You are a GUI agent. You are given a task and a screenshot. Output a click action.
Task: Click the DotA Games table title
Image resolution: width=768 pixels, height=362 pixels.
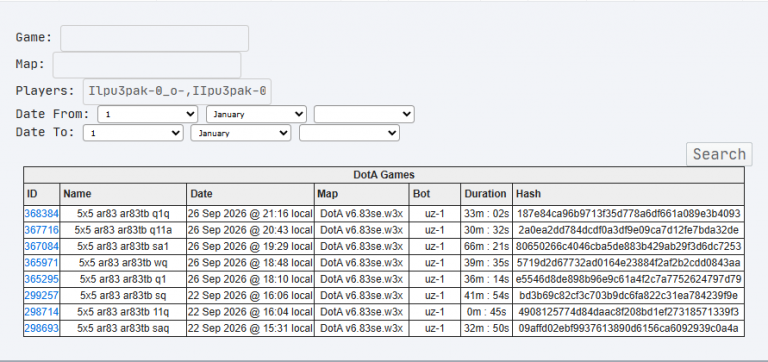point(384,175)
